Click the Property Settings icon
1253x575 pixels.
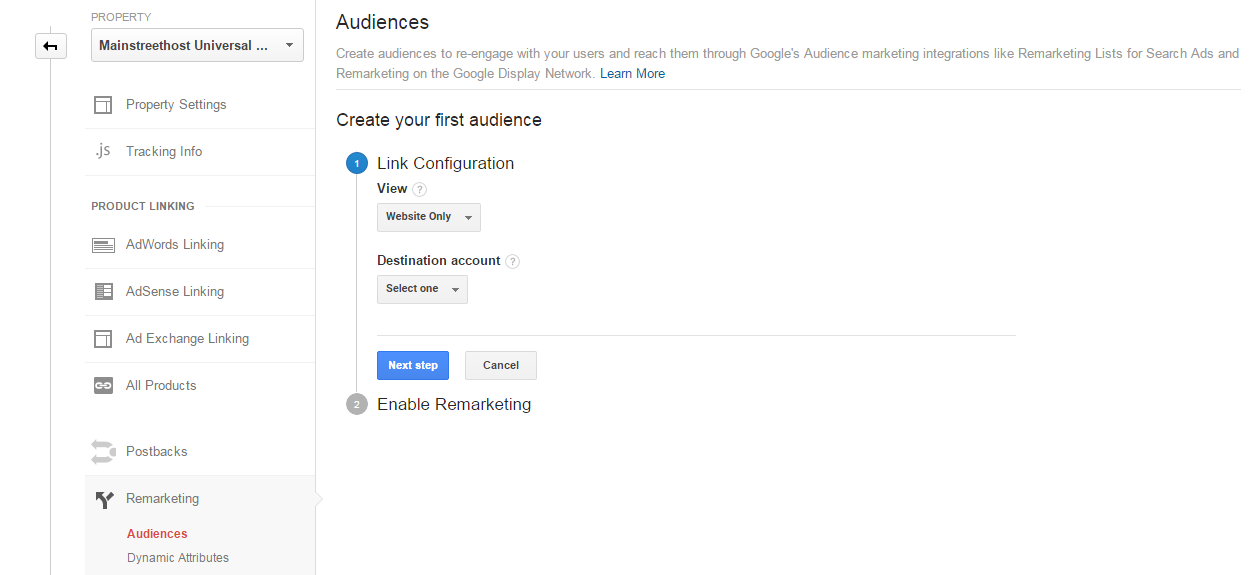tap(103, 105)
